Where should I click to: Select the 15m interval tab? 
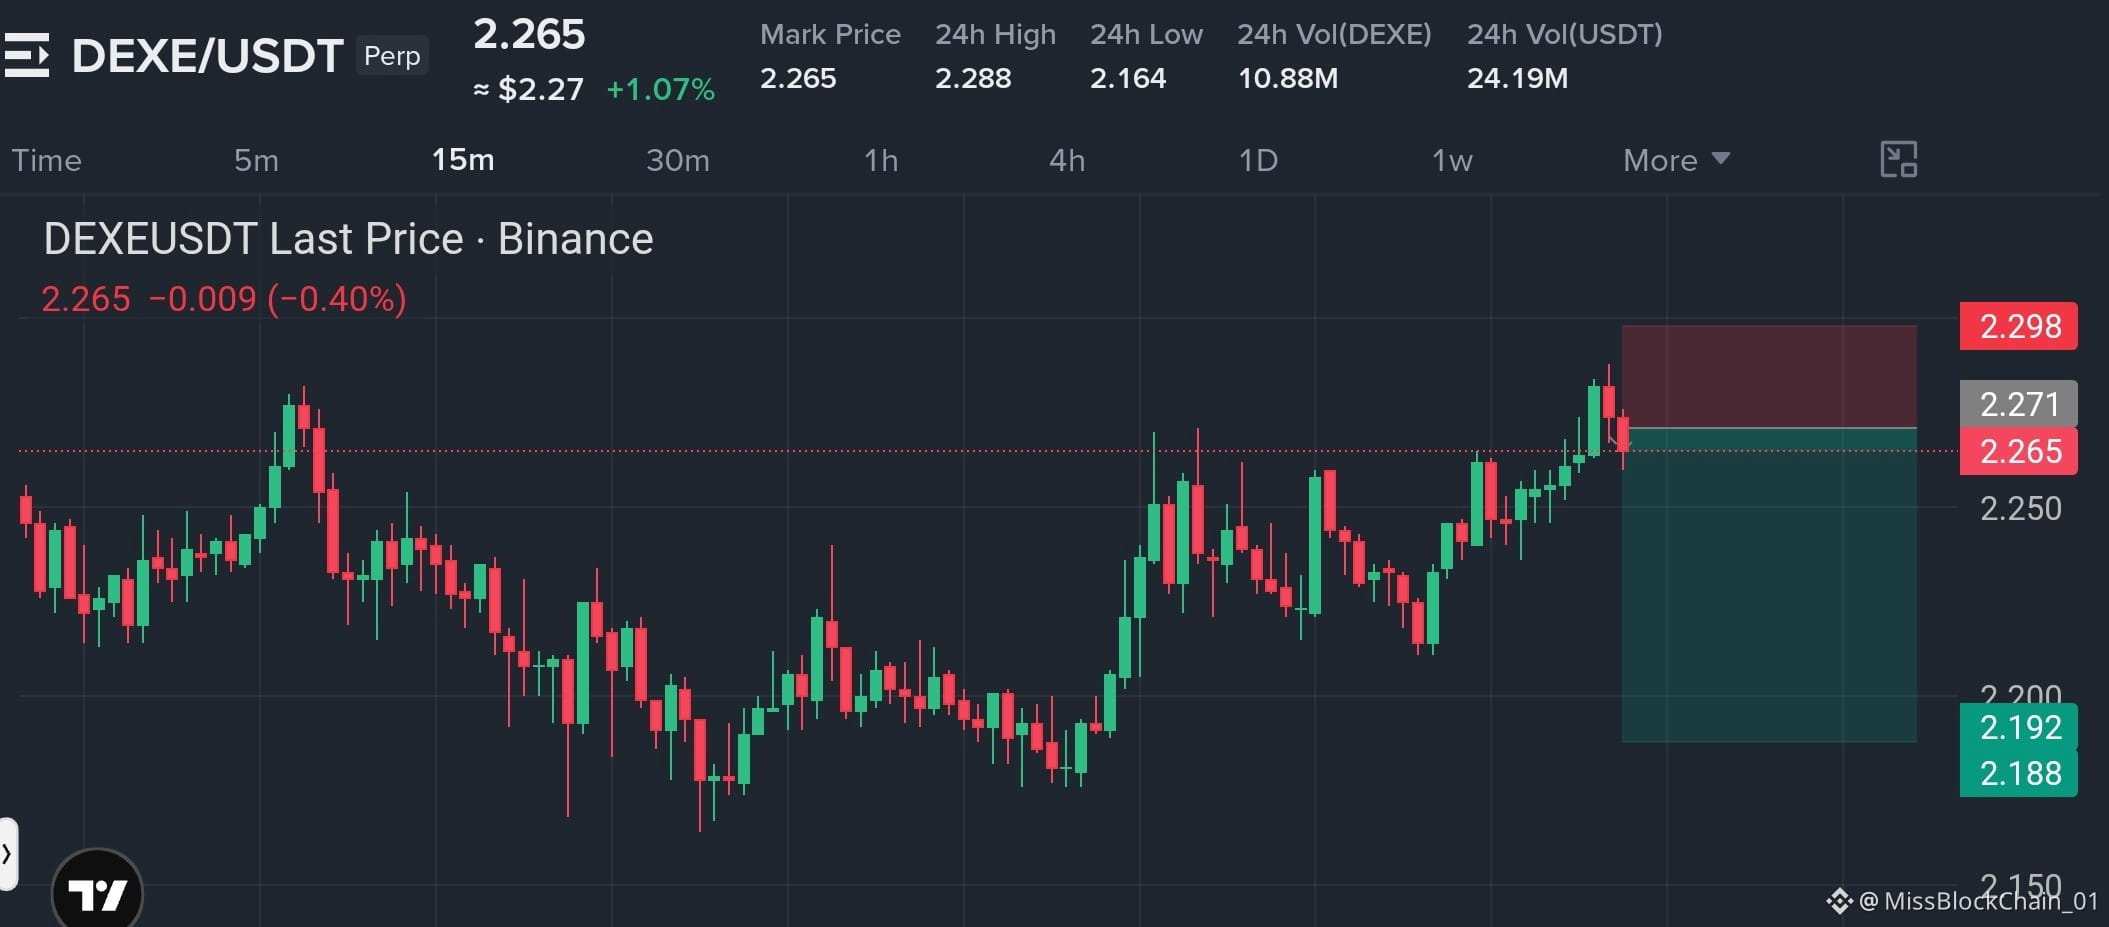click(463, 160)
